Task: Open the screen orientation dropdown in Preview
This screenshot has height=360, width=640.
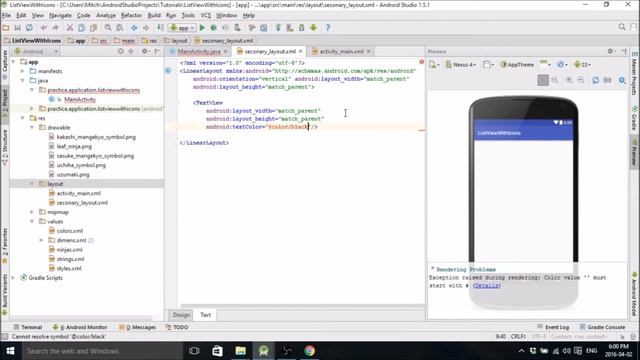Action: pyautogui.click(x=487, y=64)
